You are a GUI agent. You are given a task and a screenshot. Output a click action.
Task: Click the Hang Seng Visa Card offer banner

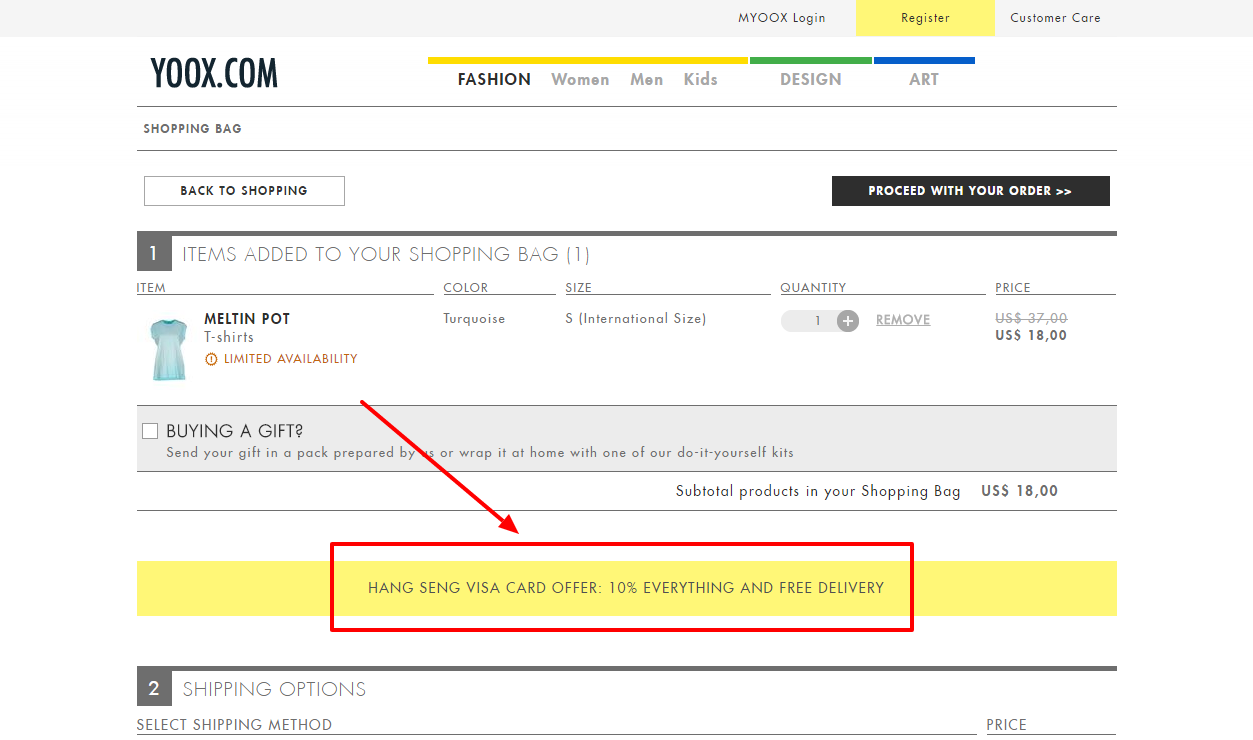(626, 588)
